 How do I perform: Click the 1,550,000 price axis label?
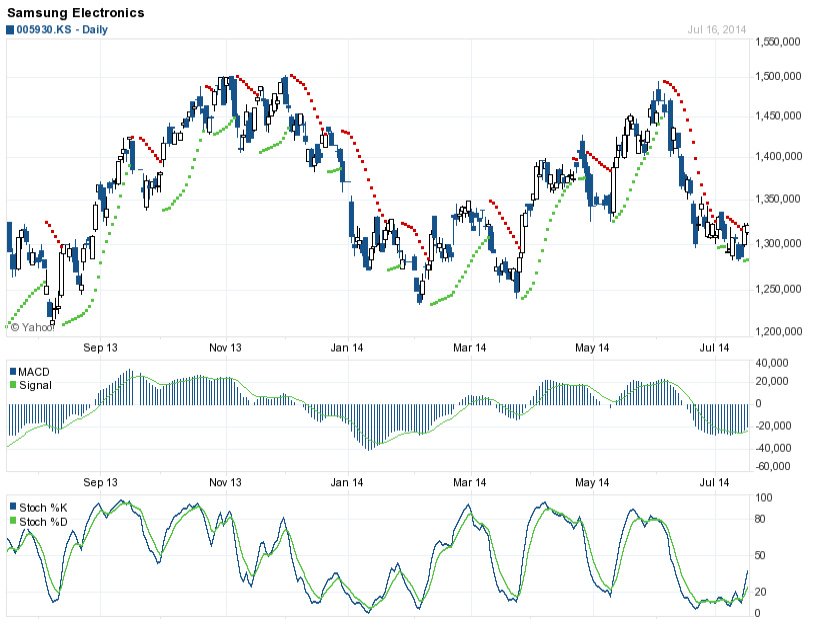[x=778, y=42]
